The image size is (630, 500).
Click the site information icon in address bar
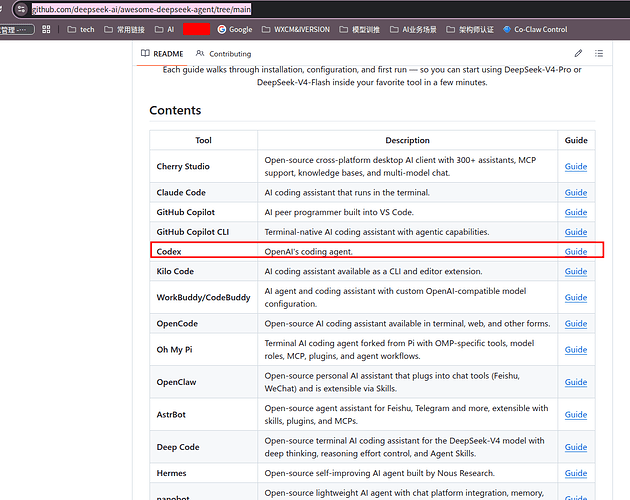(21, 9)
